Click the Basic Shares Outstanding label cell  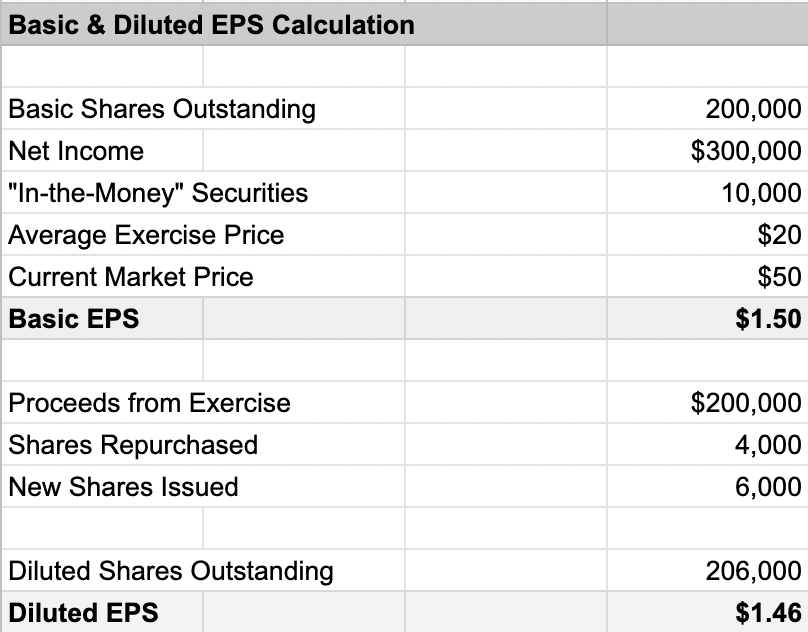(x=161, y=109)
